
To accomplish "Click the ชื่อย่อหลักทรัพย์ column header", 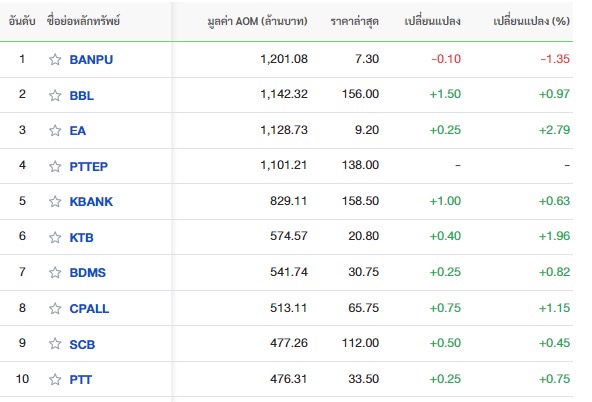I will click(83, 20).
